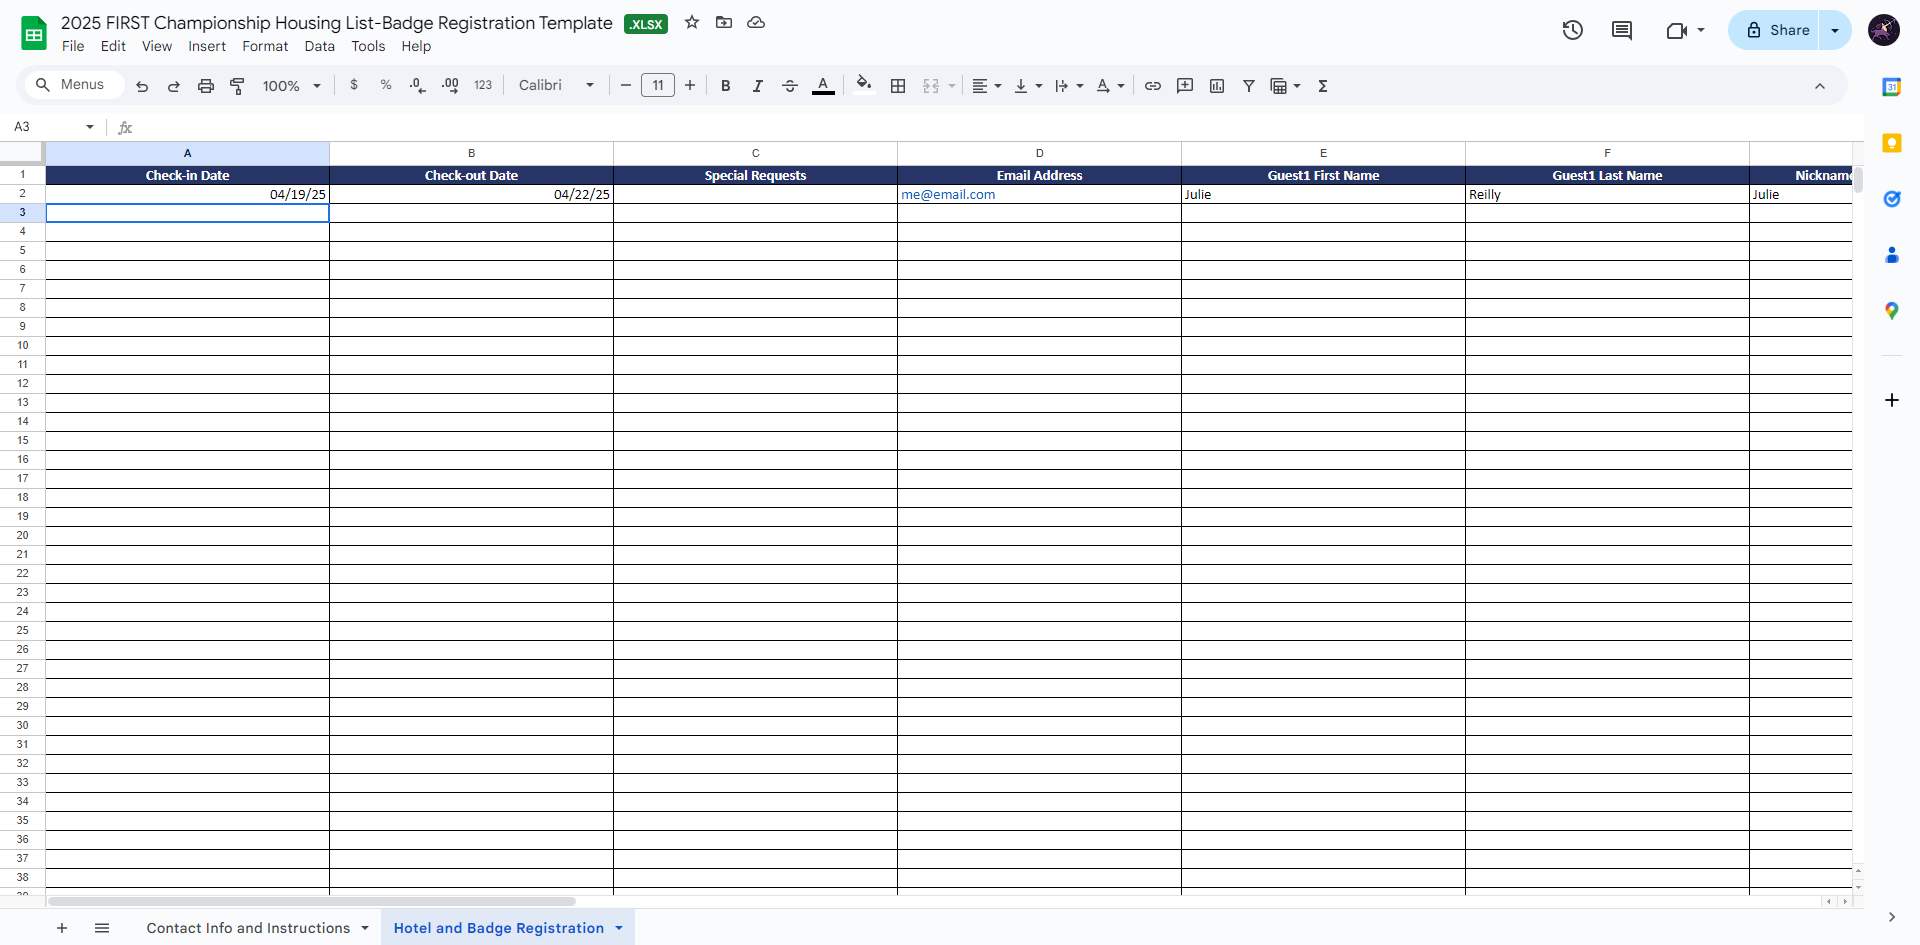
Task: Switch to Contact Info and Instructions tab
Action: click(x=248, y=928)
